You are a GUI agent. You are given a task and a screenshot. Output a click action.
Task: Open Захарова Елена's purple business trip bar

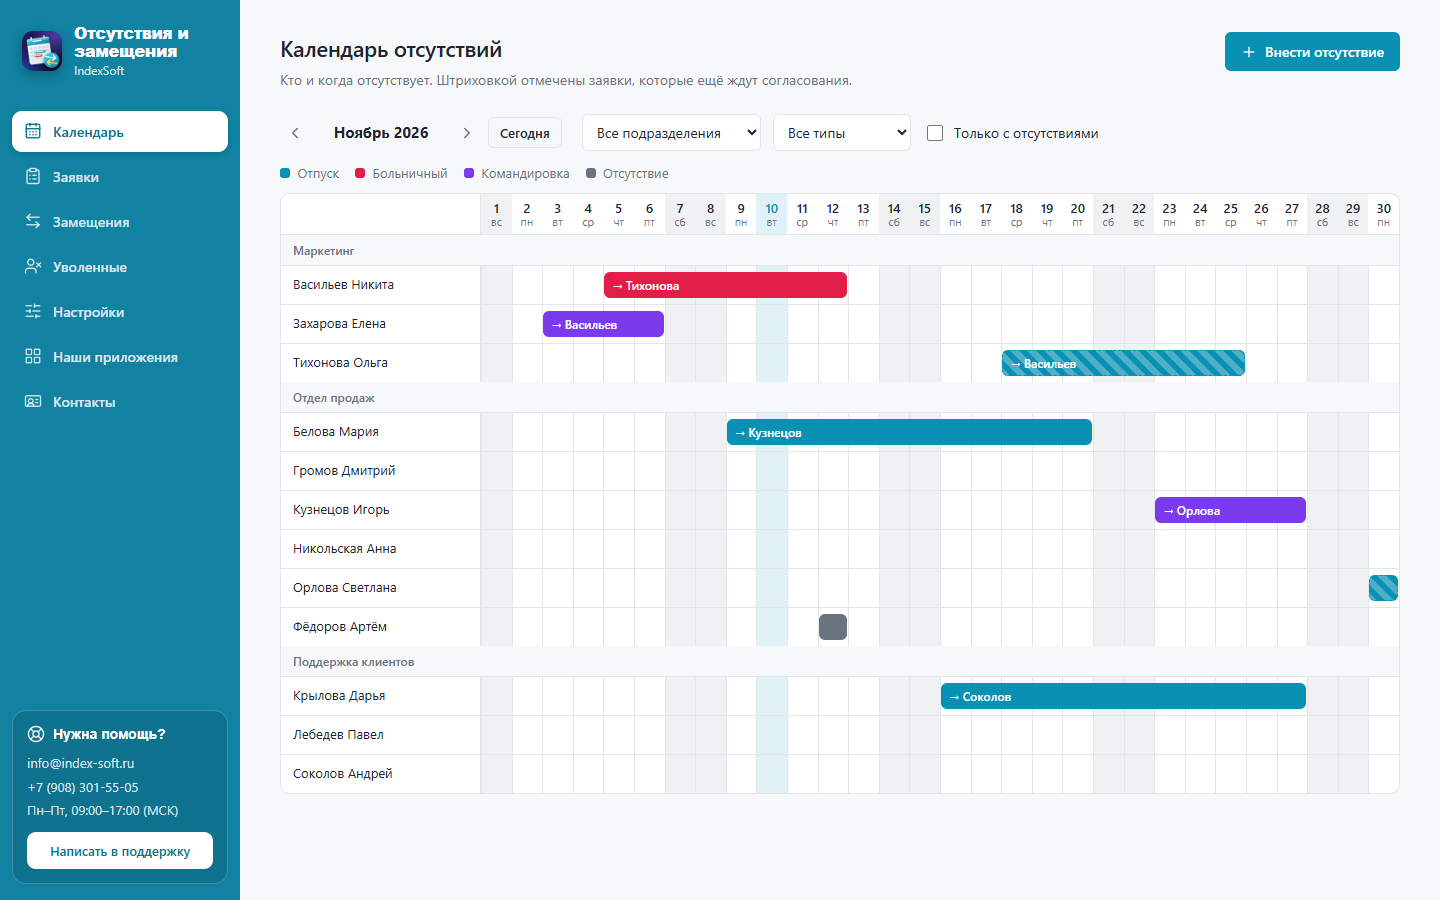[x=603, y=324]
